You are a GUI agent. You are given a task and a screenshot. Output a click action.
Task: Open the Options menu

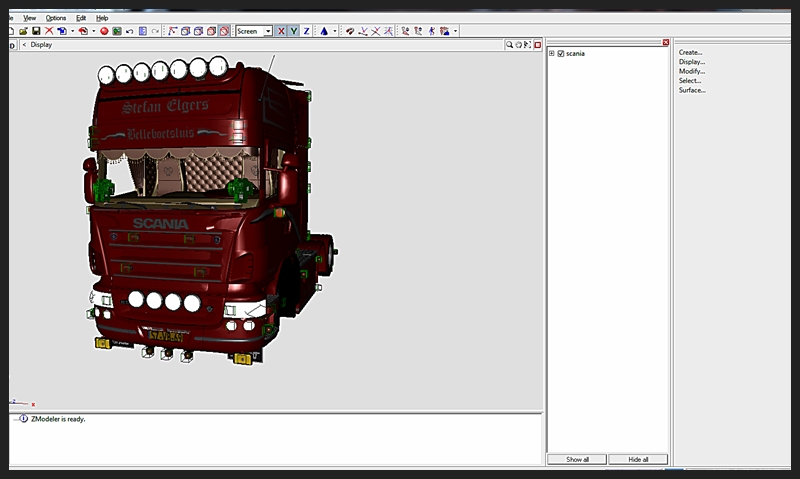tap(56, 18)
